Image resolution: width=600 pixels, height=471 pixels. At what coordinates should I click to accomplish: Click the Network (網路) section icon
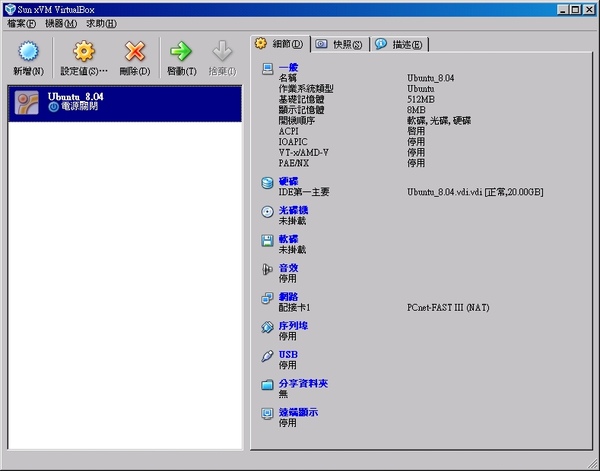[x=267, y=298]
